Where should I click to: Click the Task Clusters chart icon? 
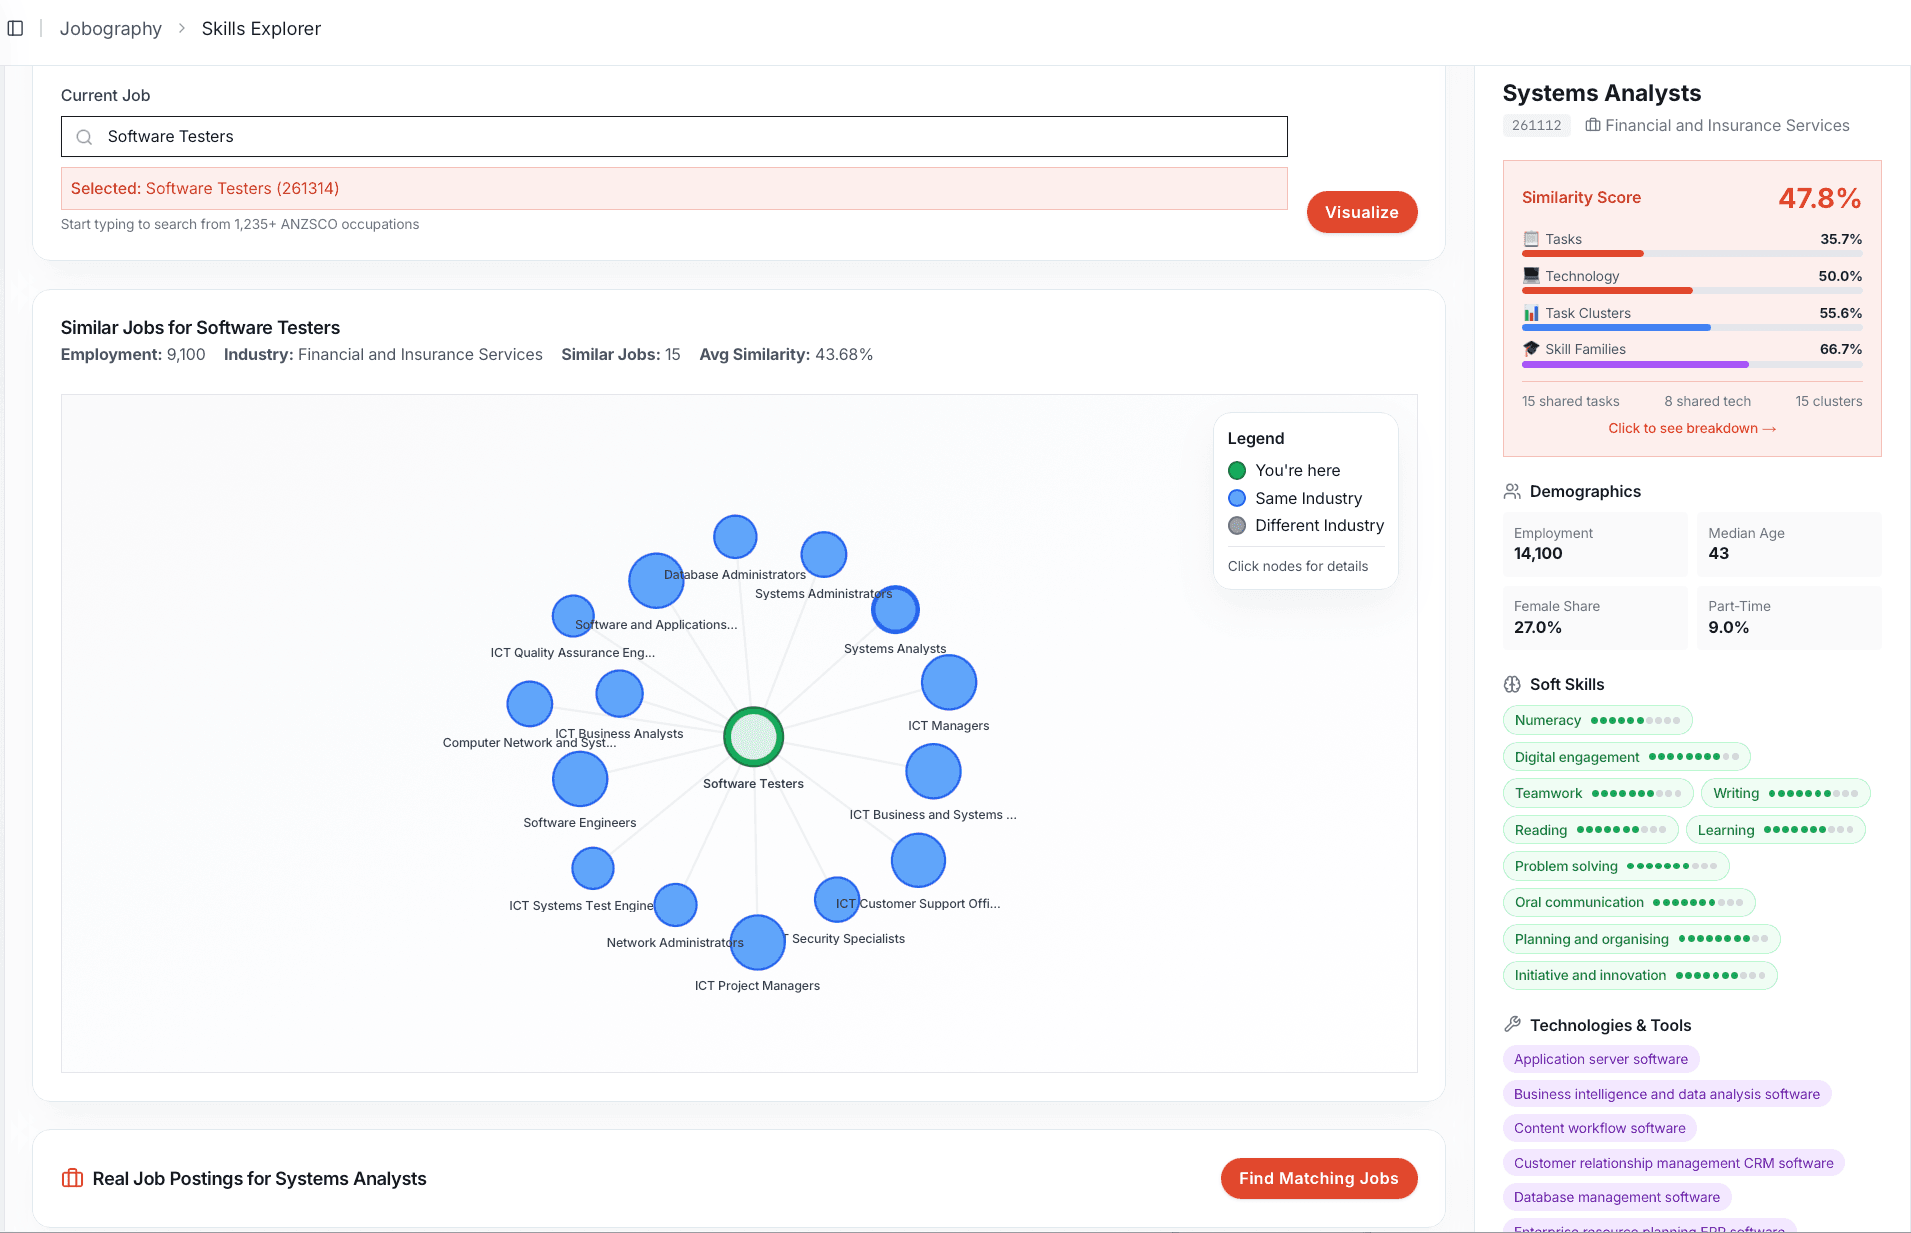pos(1531,313)
